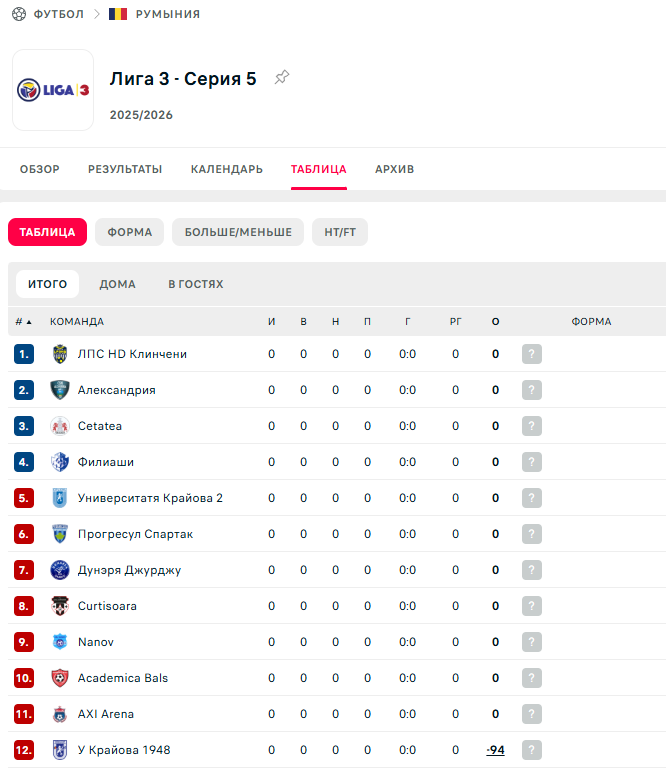Viewport: 666px width, 768px height.
Task: Click the pin icon next to league title
Action: pos(282,78)
